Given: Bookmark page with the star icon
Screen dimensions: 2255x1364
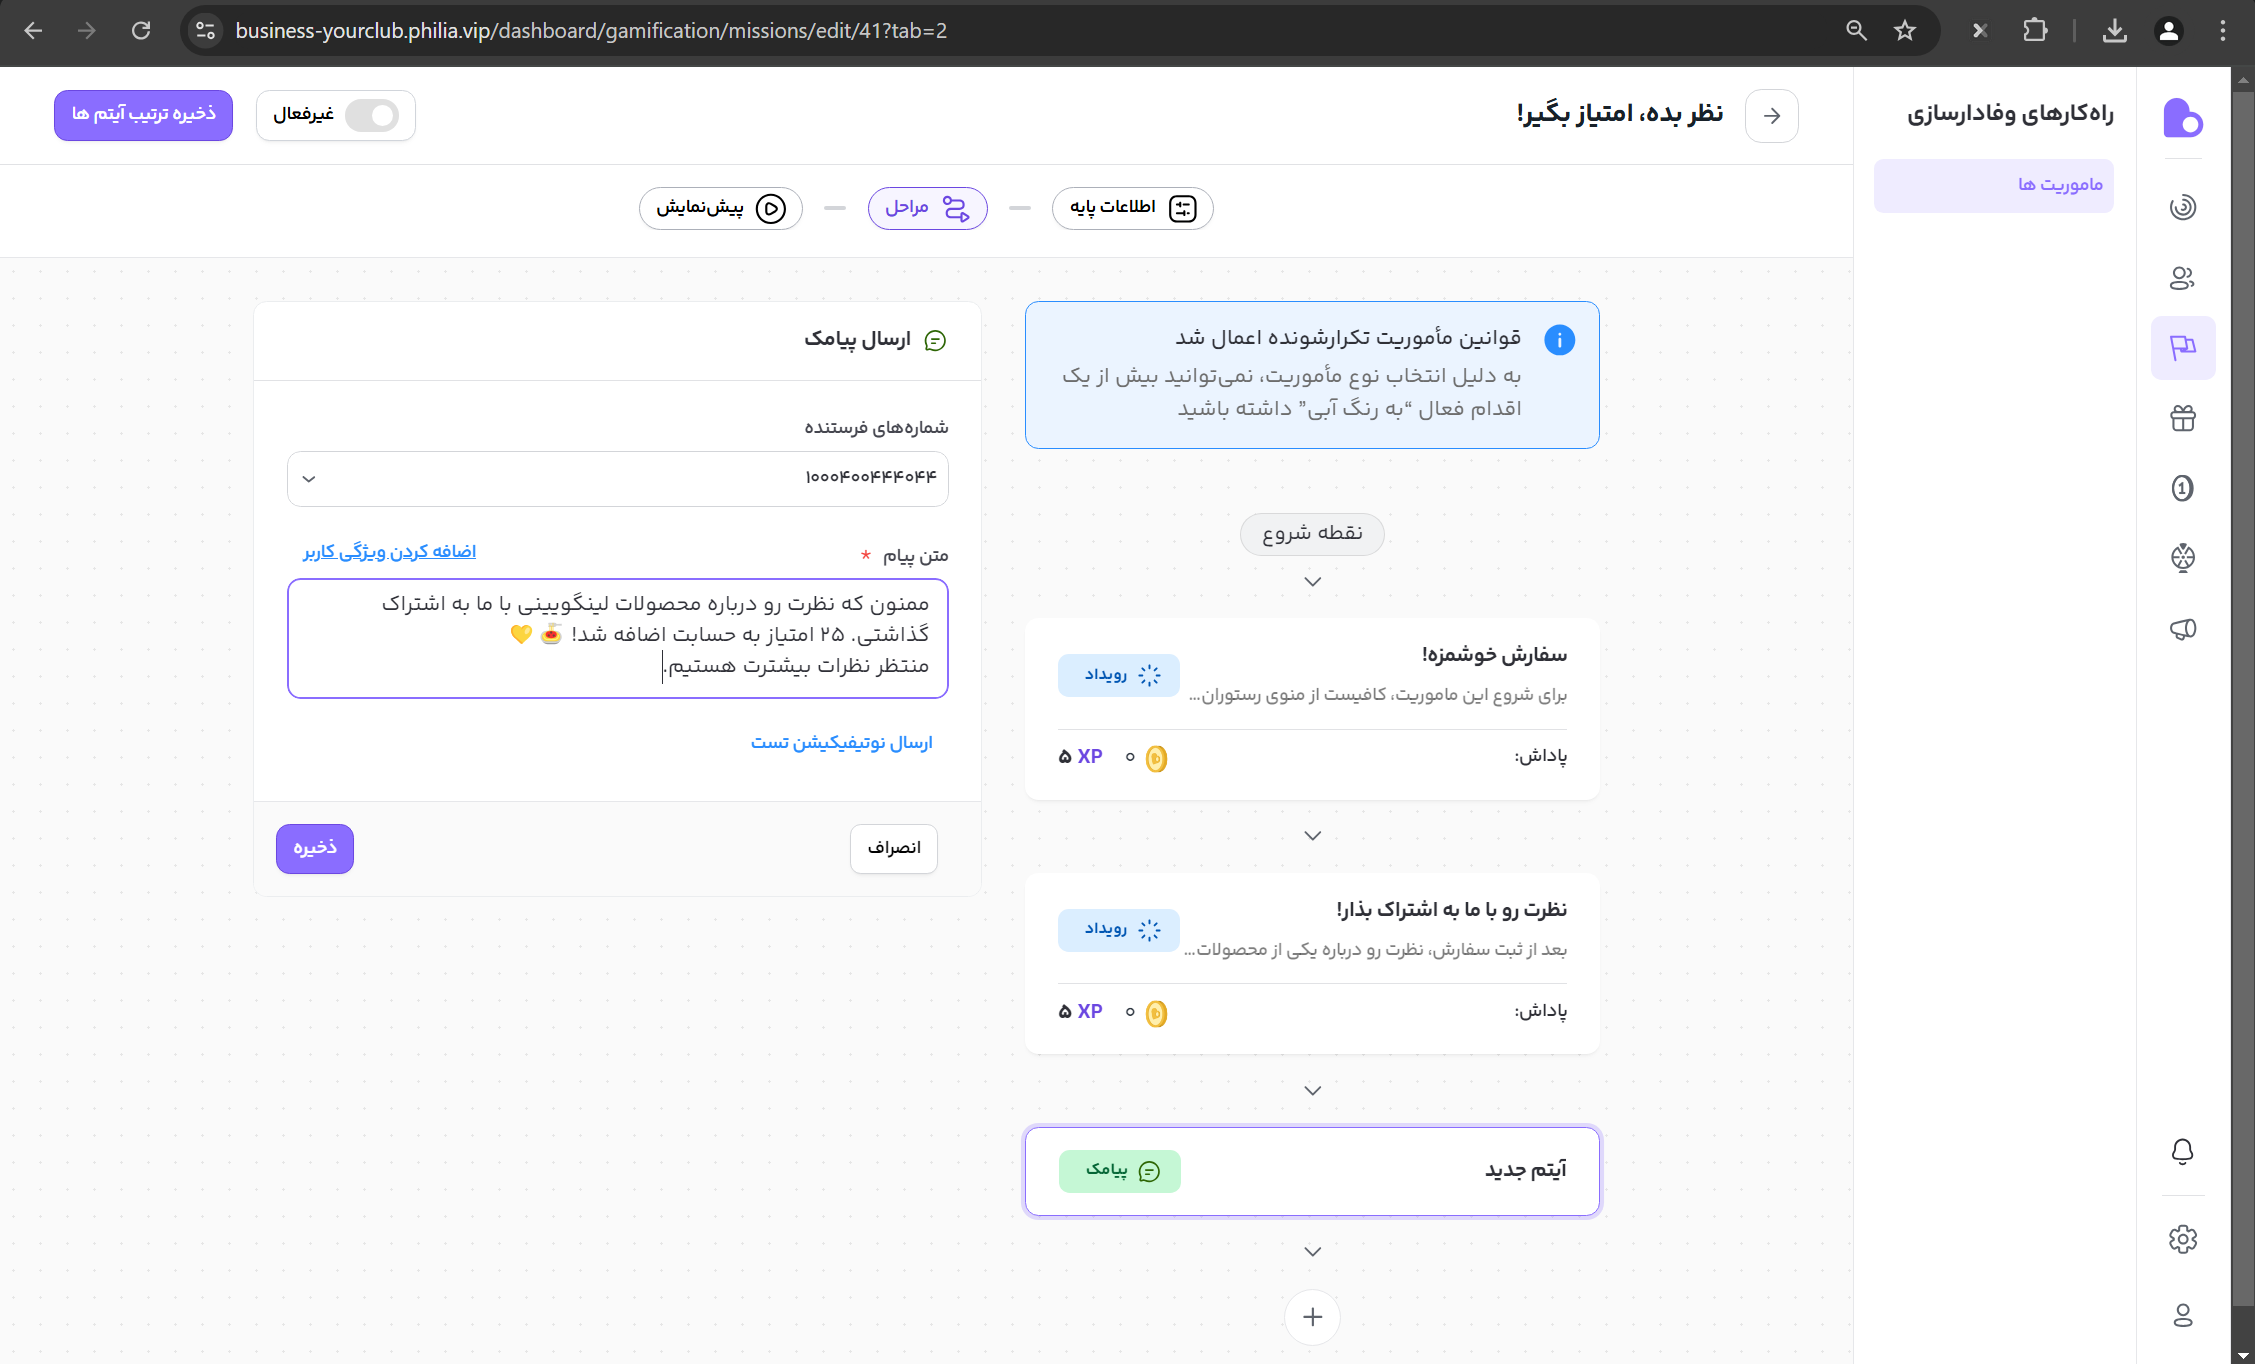Looking at the screenshot, I should (x=1904, y=31).
